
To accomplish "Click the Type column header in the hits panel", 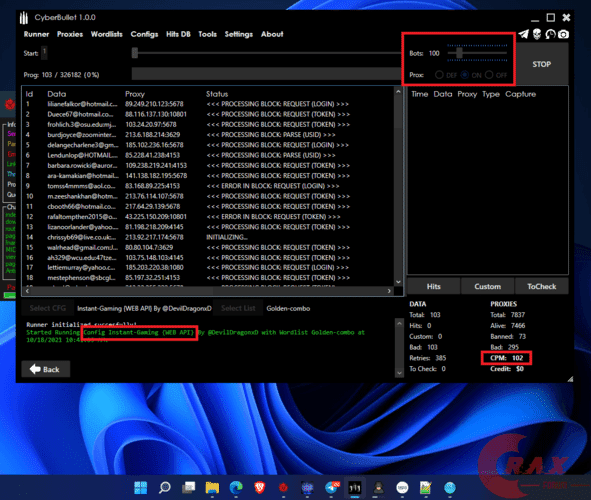I will point(491,94).
